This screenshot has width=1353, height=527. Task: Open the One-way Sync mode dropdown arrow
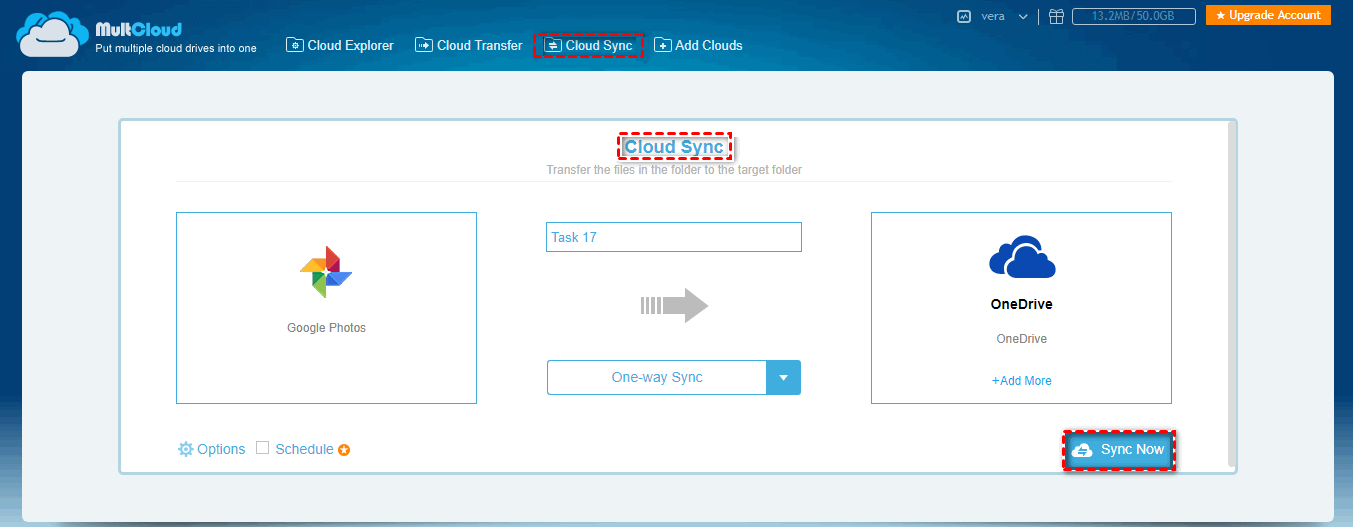783,378
